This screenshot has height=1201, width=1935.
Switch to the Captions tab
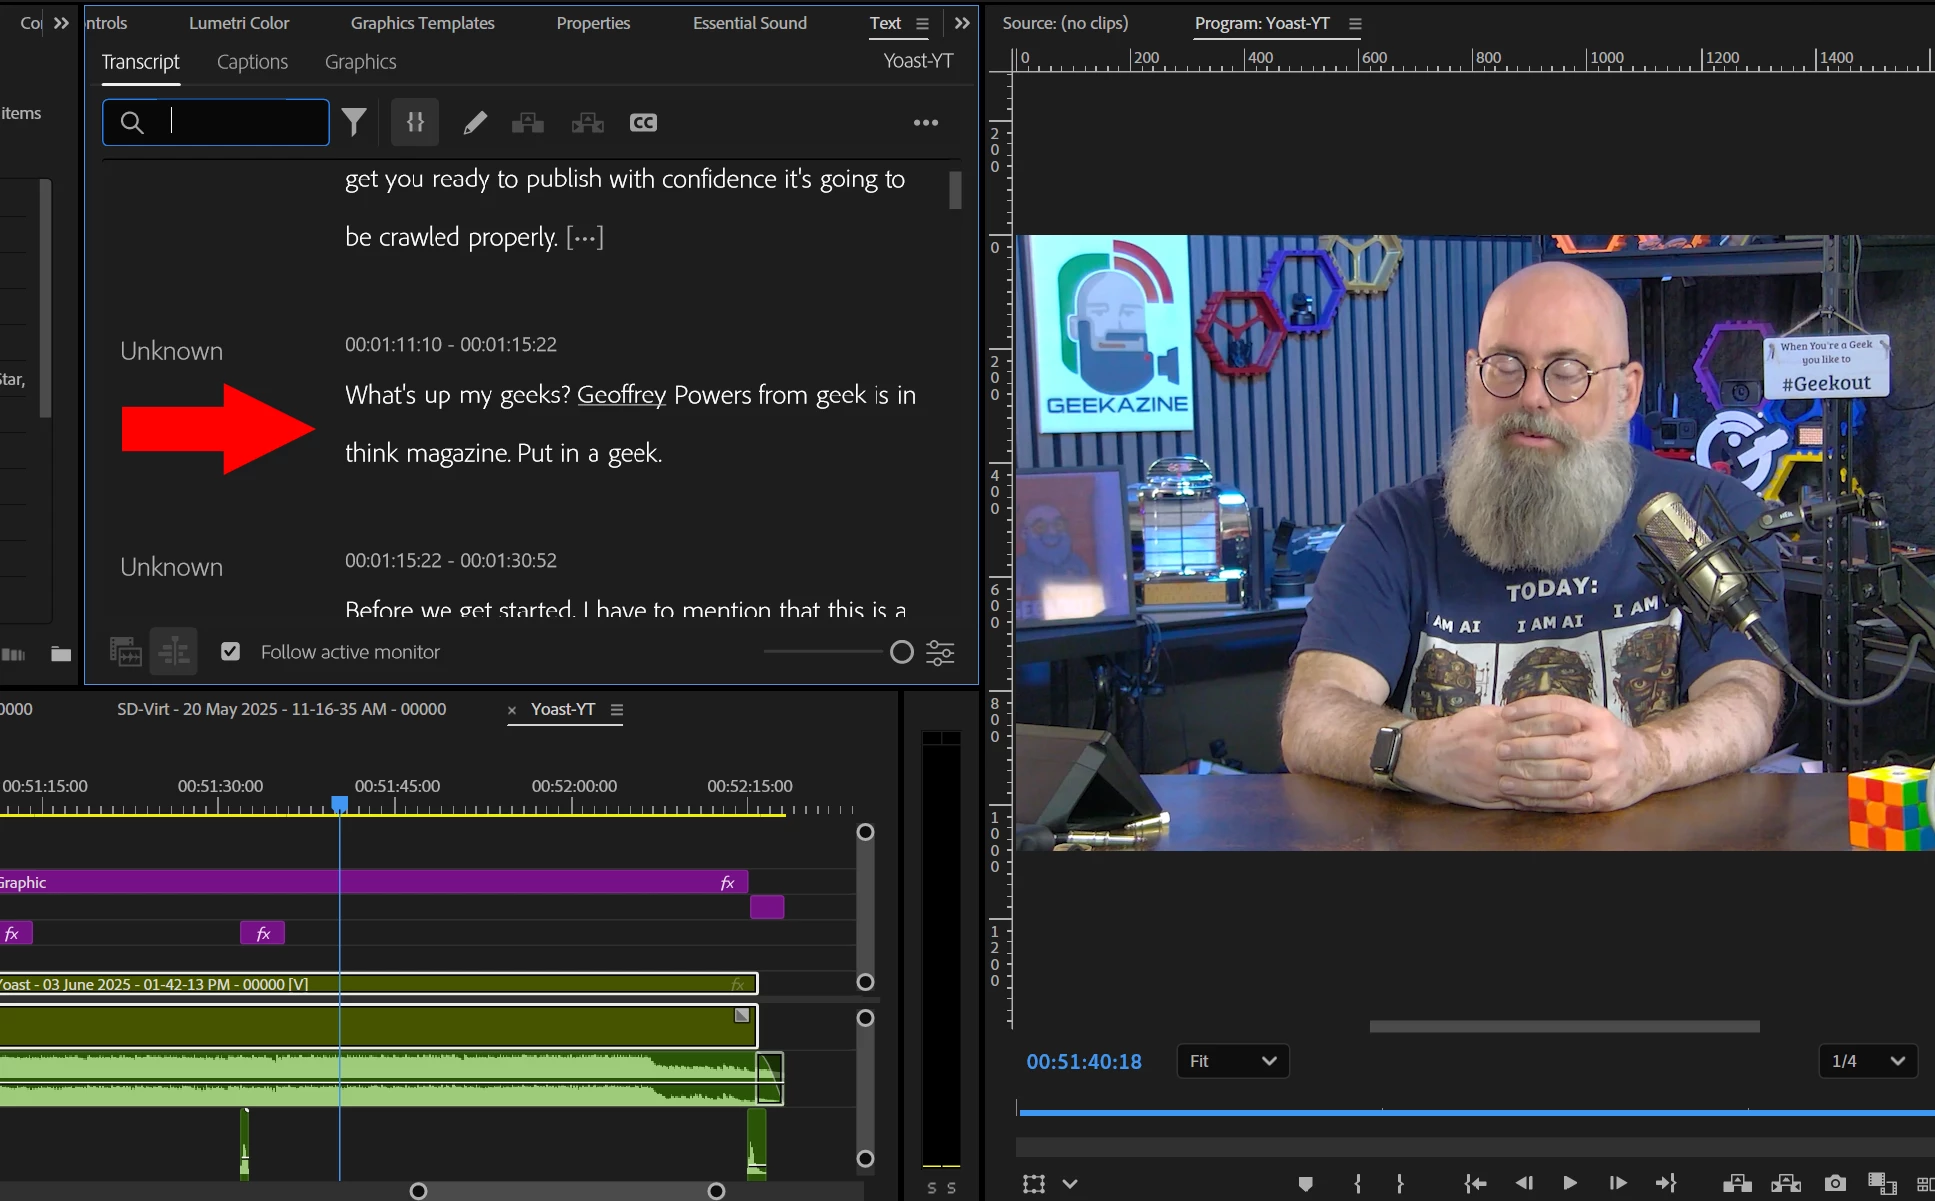(x=252, y=62)
